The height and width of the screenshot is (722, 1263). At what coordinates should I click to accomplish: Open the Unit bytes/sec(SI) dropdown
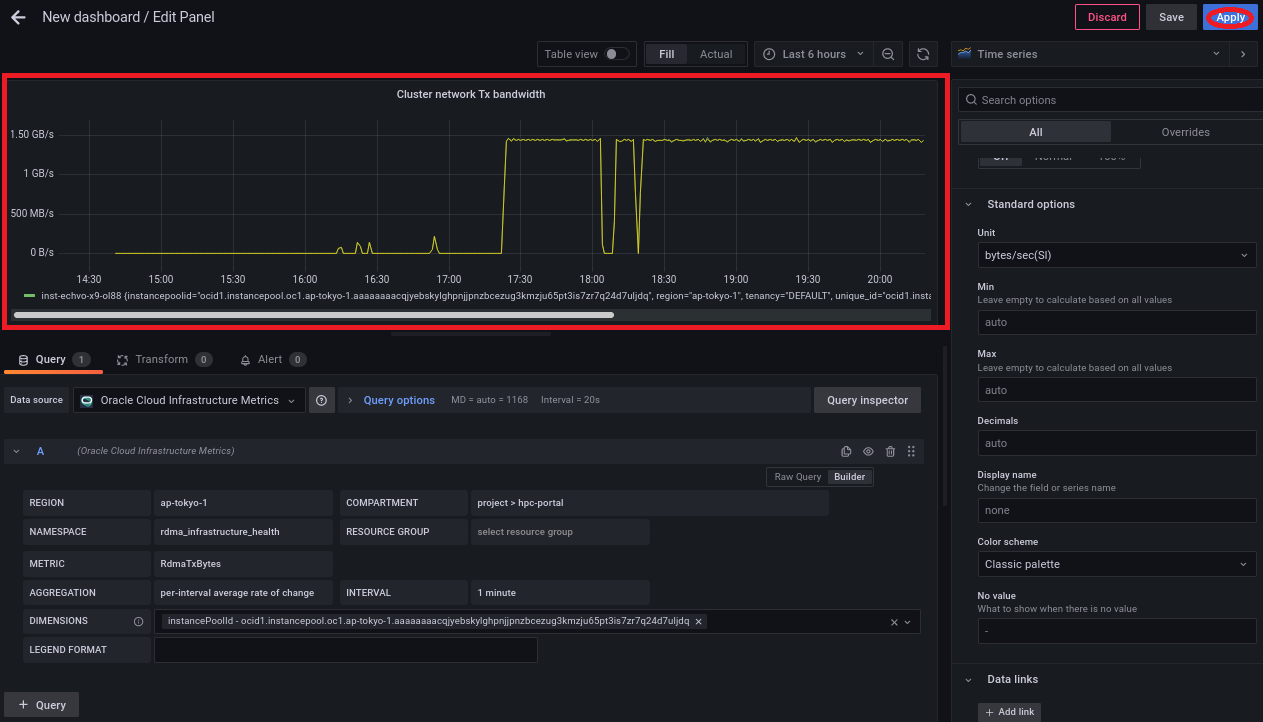point(1116,255)
